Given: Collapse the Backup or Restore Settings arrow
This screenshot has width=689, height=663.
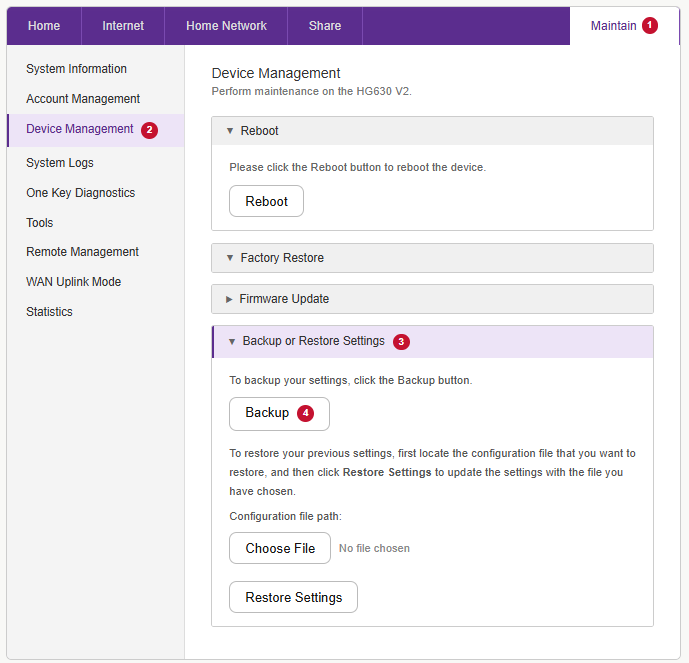Looking at the screenshot, I should [x=232, y=341].
